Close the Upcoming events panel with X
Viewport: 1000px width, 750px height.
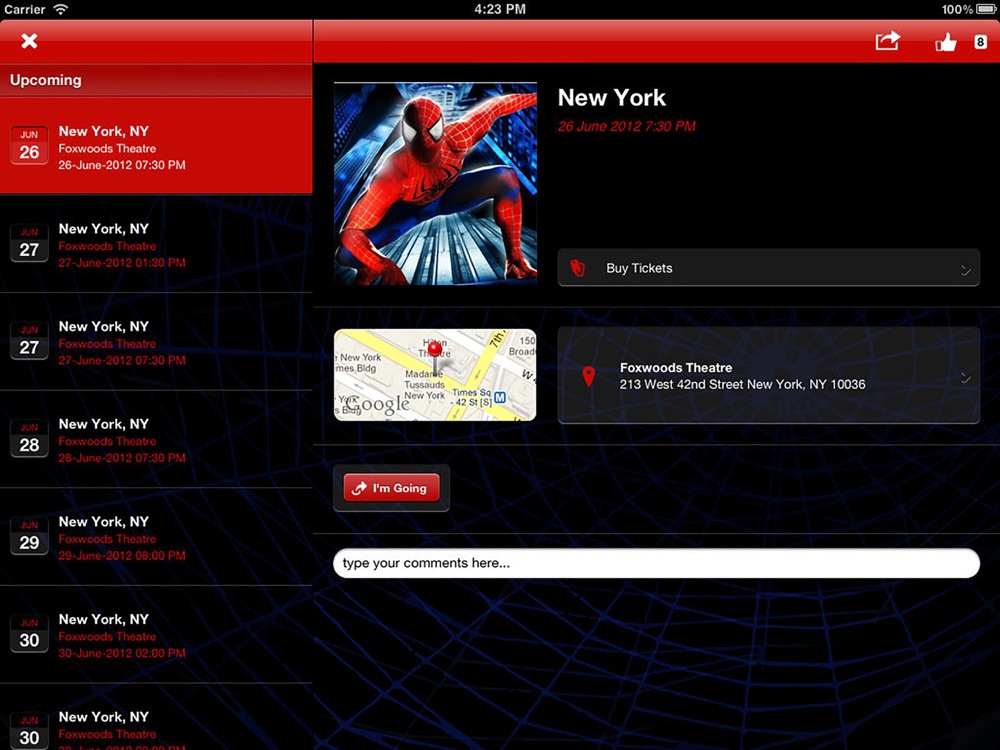(29, 41)
